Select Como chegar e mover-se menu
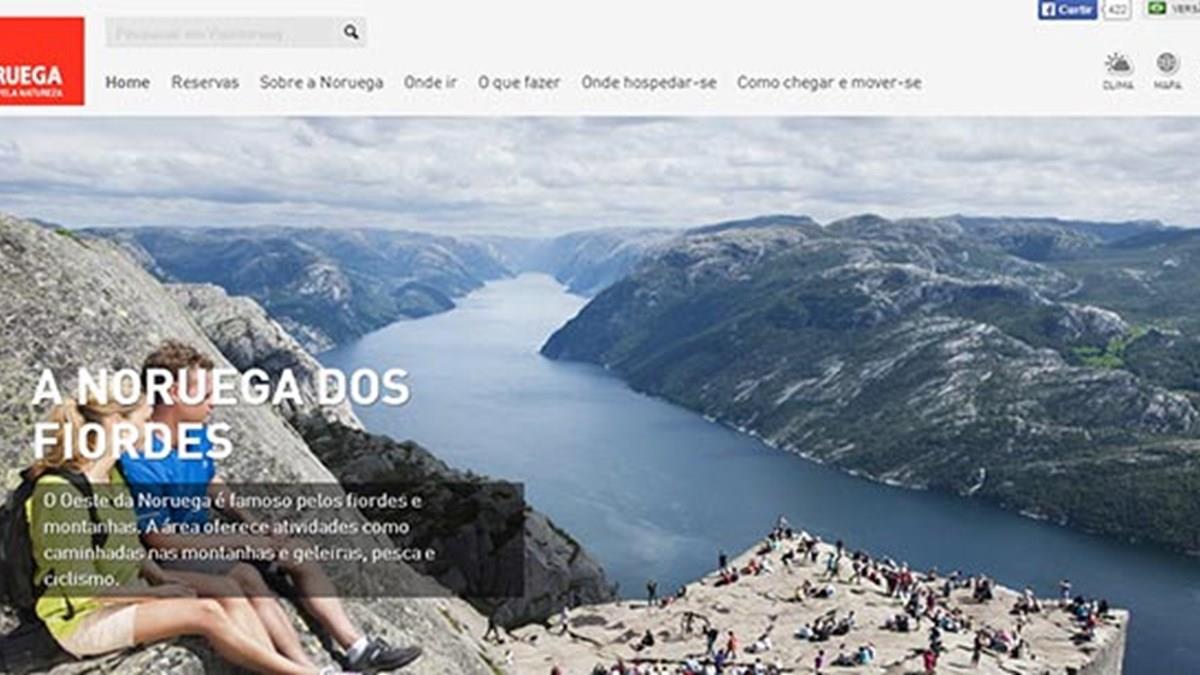The height and width of the screenshot is (675, 1200). tap(829, 83)
